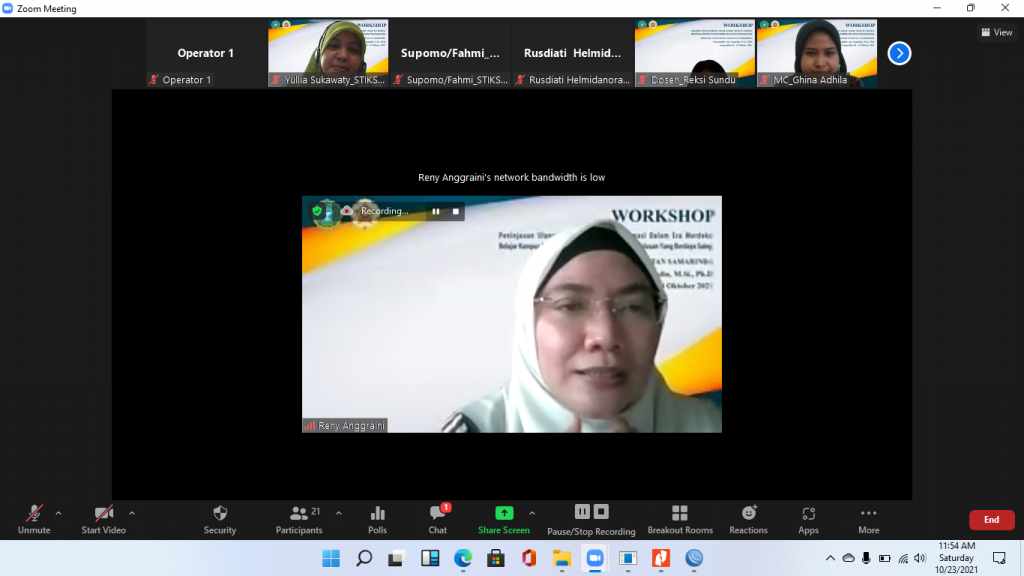Expand audio options arrow beside Unmute

pyautogui.click(x=58, y=513)
